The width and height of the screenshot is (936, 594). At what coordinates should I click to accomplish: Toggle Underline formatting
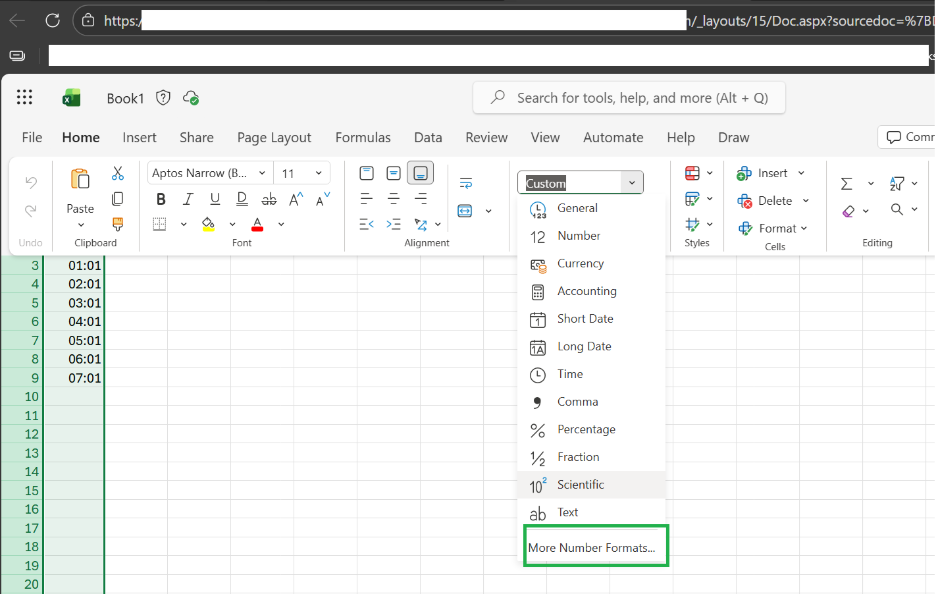point(215,199)
